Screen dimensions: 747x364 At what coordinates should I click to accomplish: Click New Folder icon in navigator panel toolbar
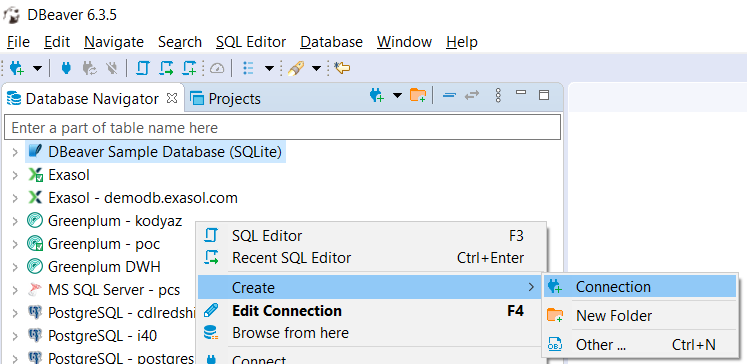[x=418, y=95]
